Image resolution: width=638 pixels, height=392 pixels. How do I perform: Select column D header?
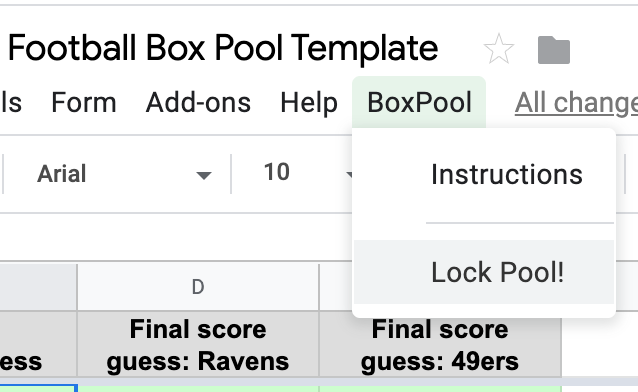pyautogui.click(x=198, y=287)
